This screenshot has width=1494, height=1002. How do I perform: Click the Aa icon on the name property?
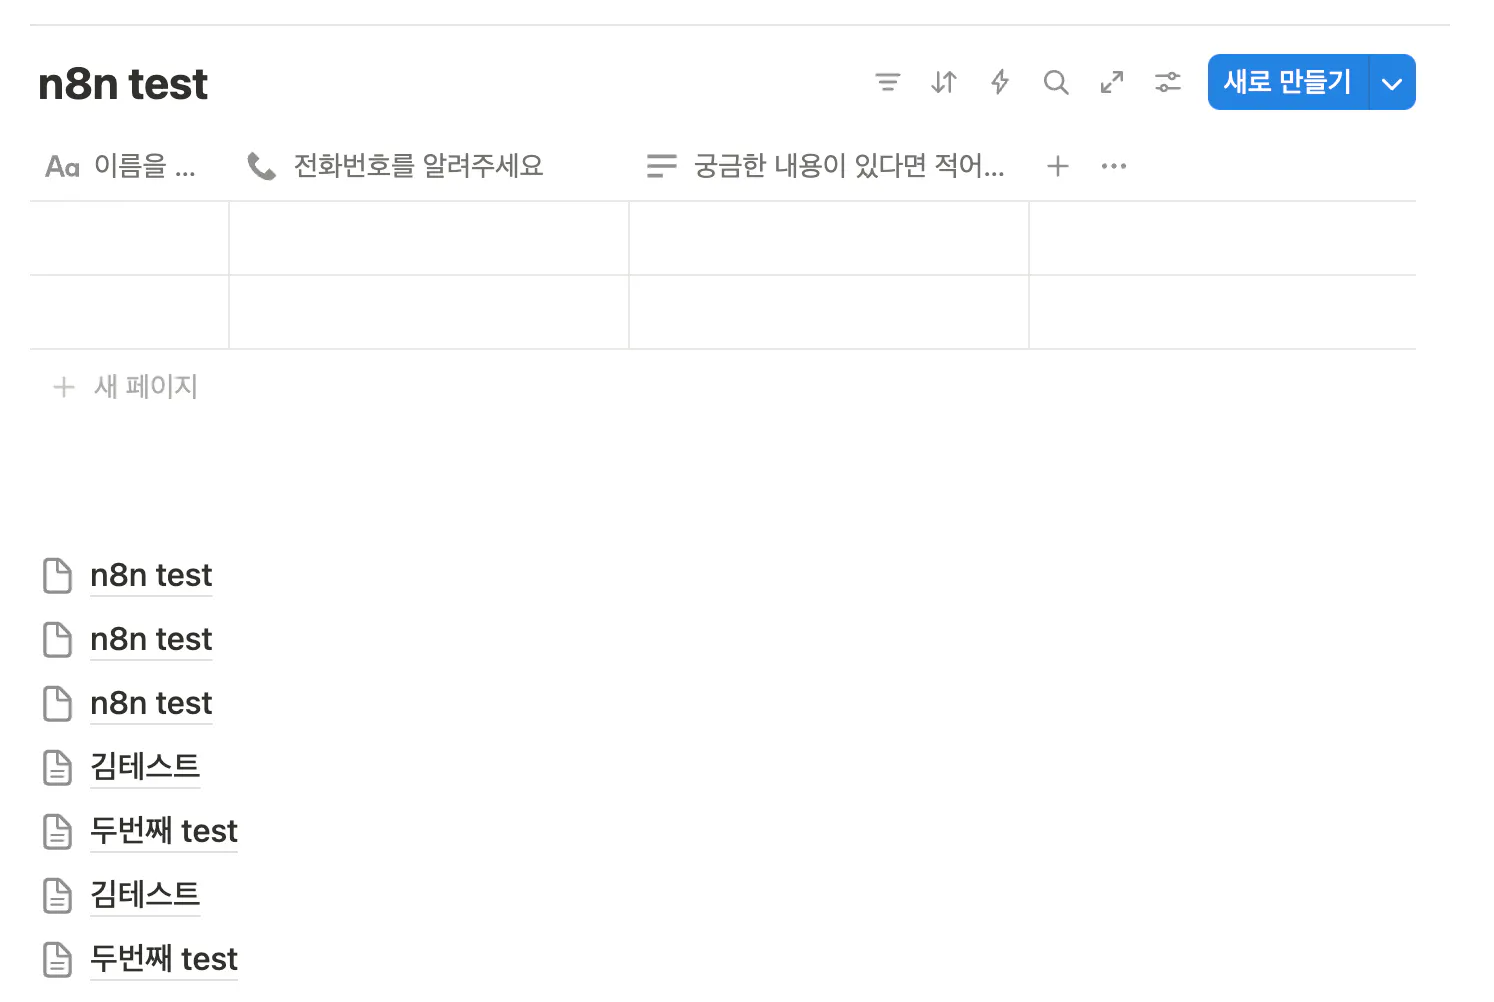coord(61,165)
